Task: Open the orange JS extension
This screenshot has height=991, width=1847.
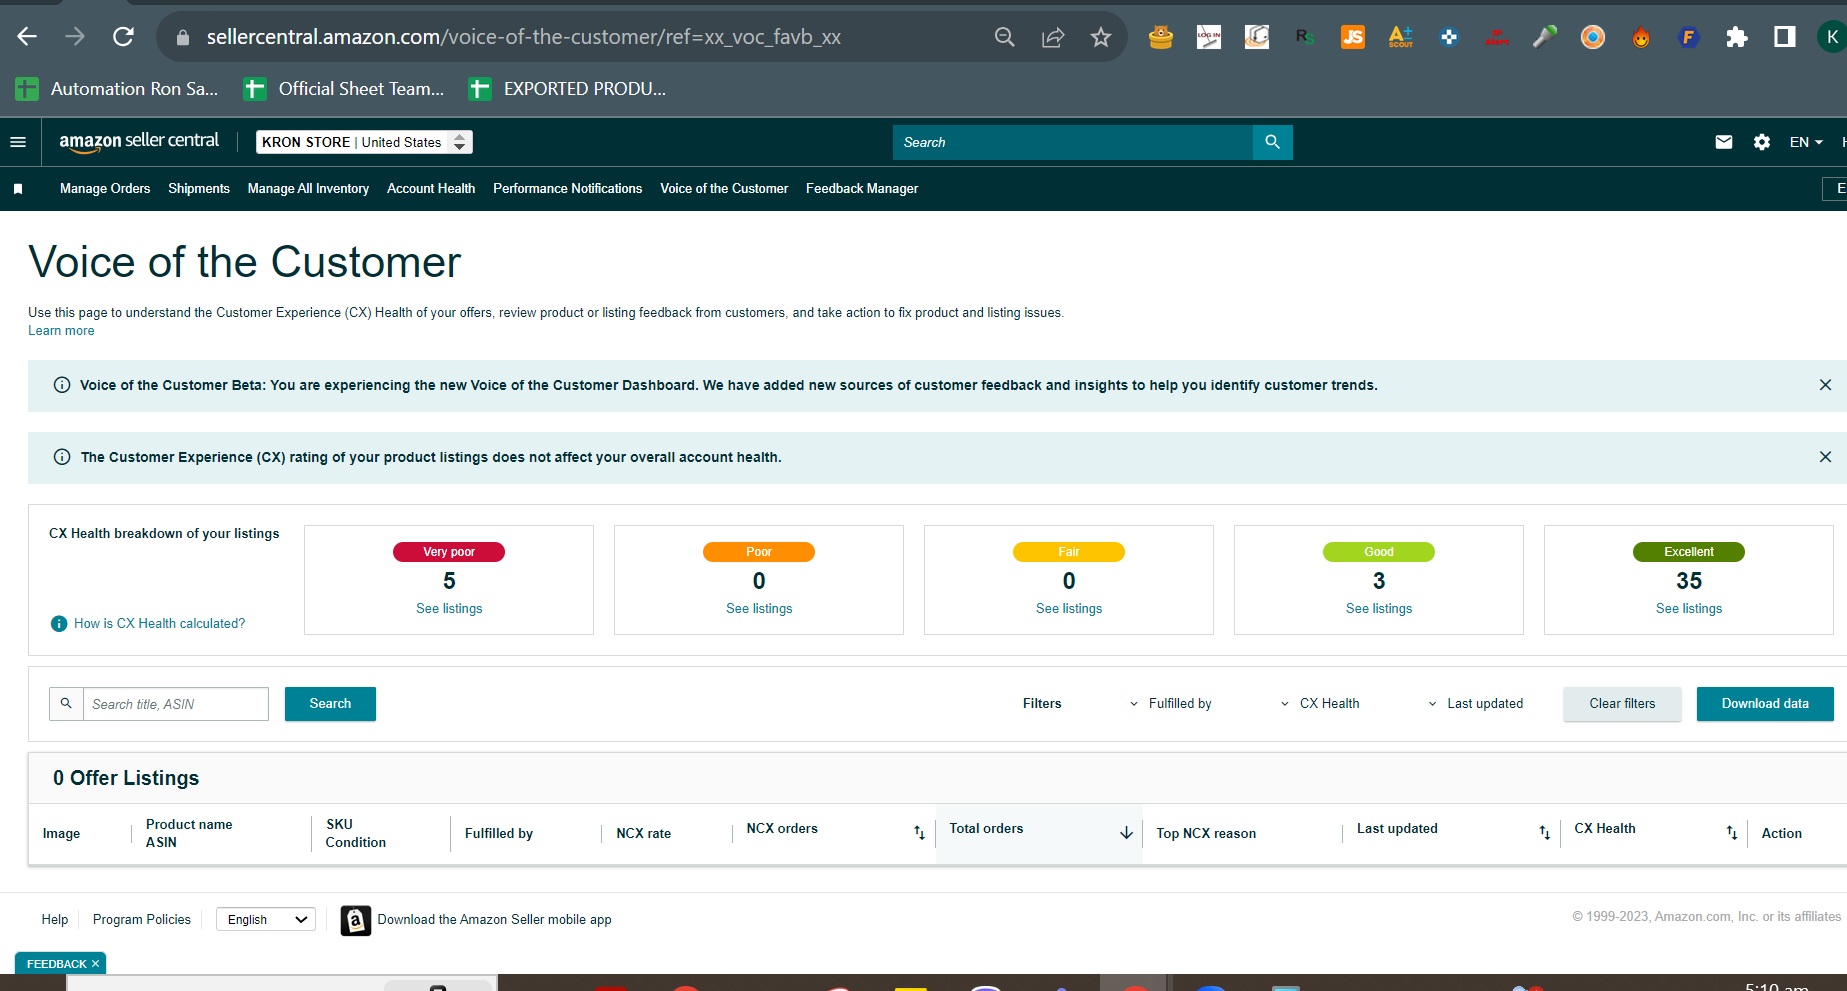Action: tap(1353, 37)
